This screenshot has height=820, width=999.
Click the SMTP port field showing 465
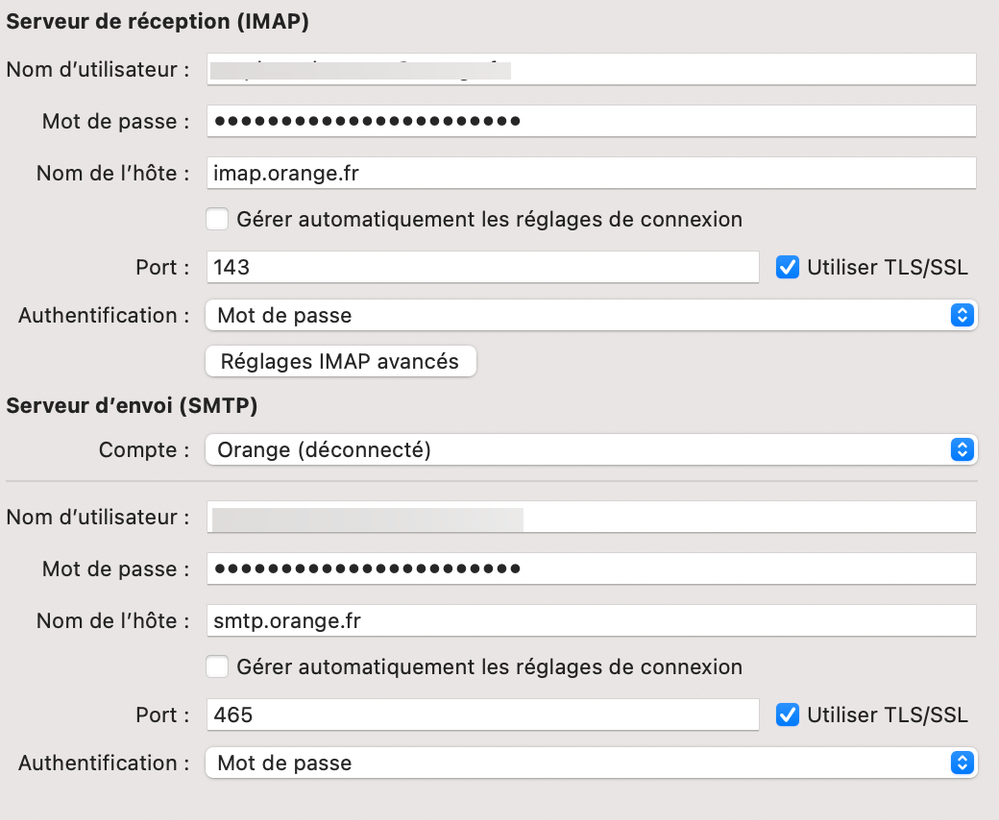tap(480, 715)
